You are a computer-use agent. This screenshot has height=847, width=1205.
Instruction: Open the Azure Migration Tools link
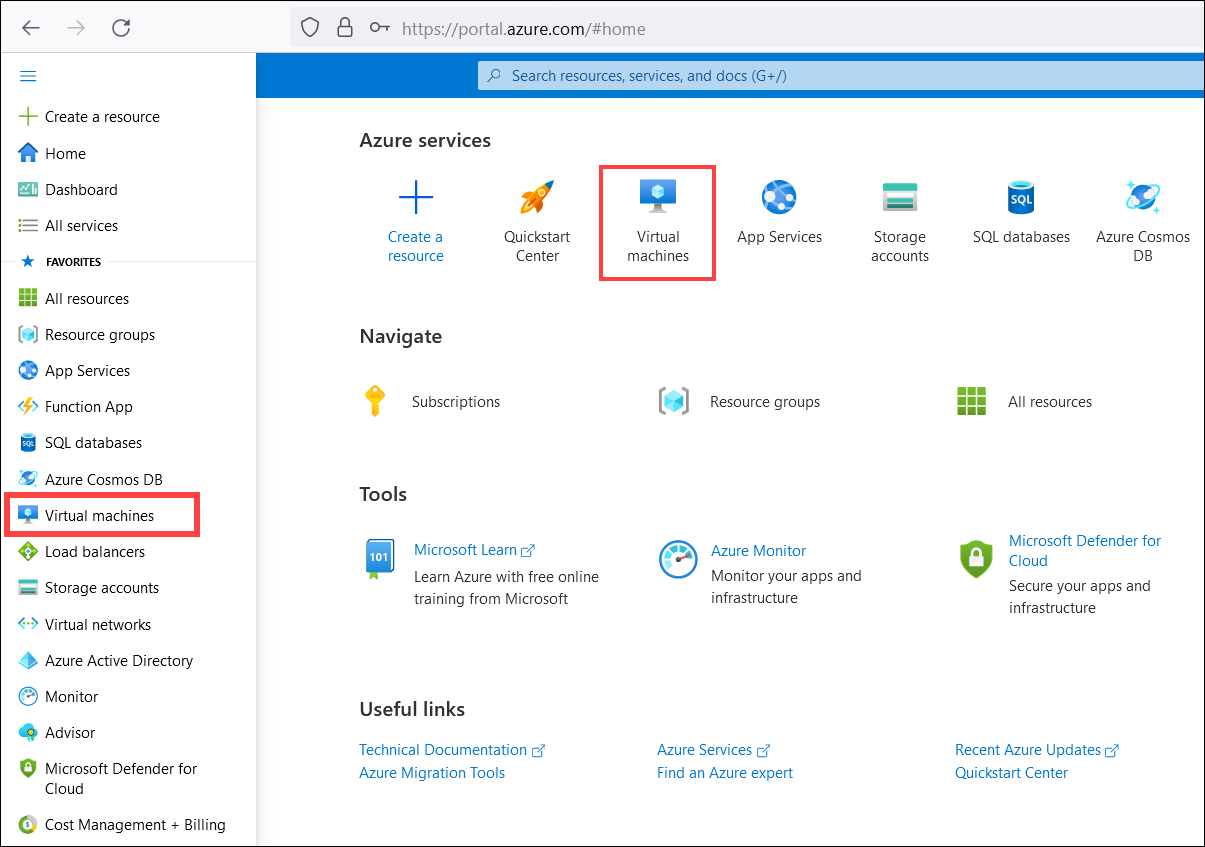432,773
